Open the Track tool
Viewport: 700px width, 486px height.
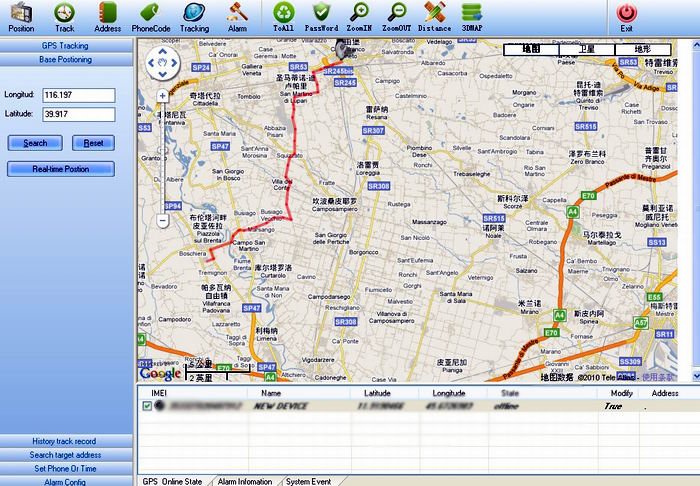[64, 17]
